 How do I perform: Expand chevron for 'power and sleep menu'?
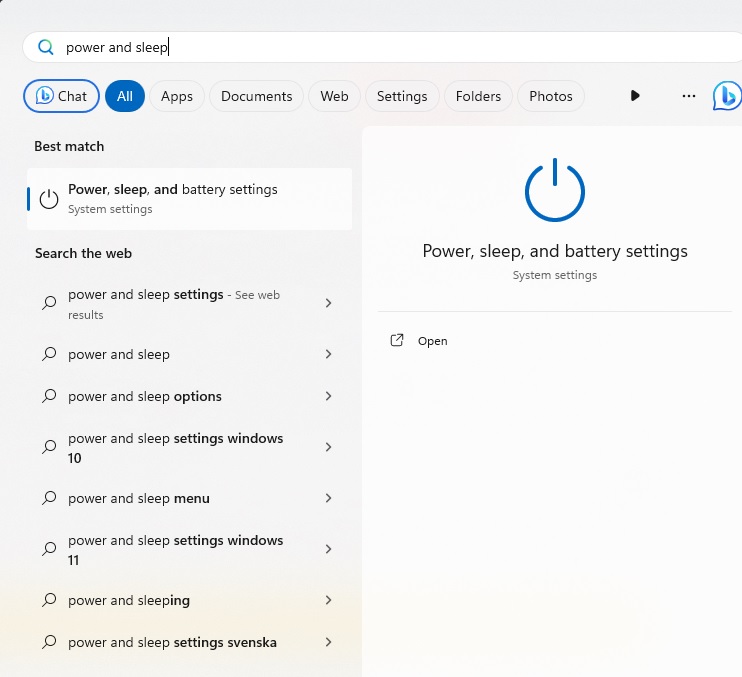[x=328, y=498]
